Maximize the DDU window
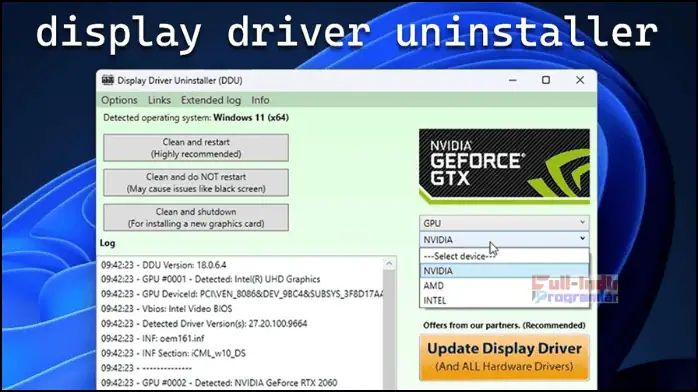 point(546,80)
